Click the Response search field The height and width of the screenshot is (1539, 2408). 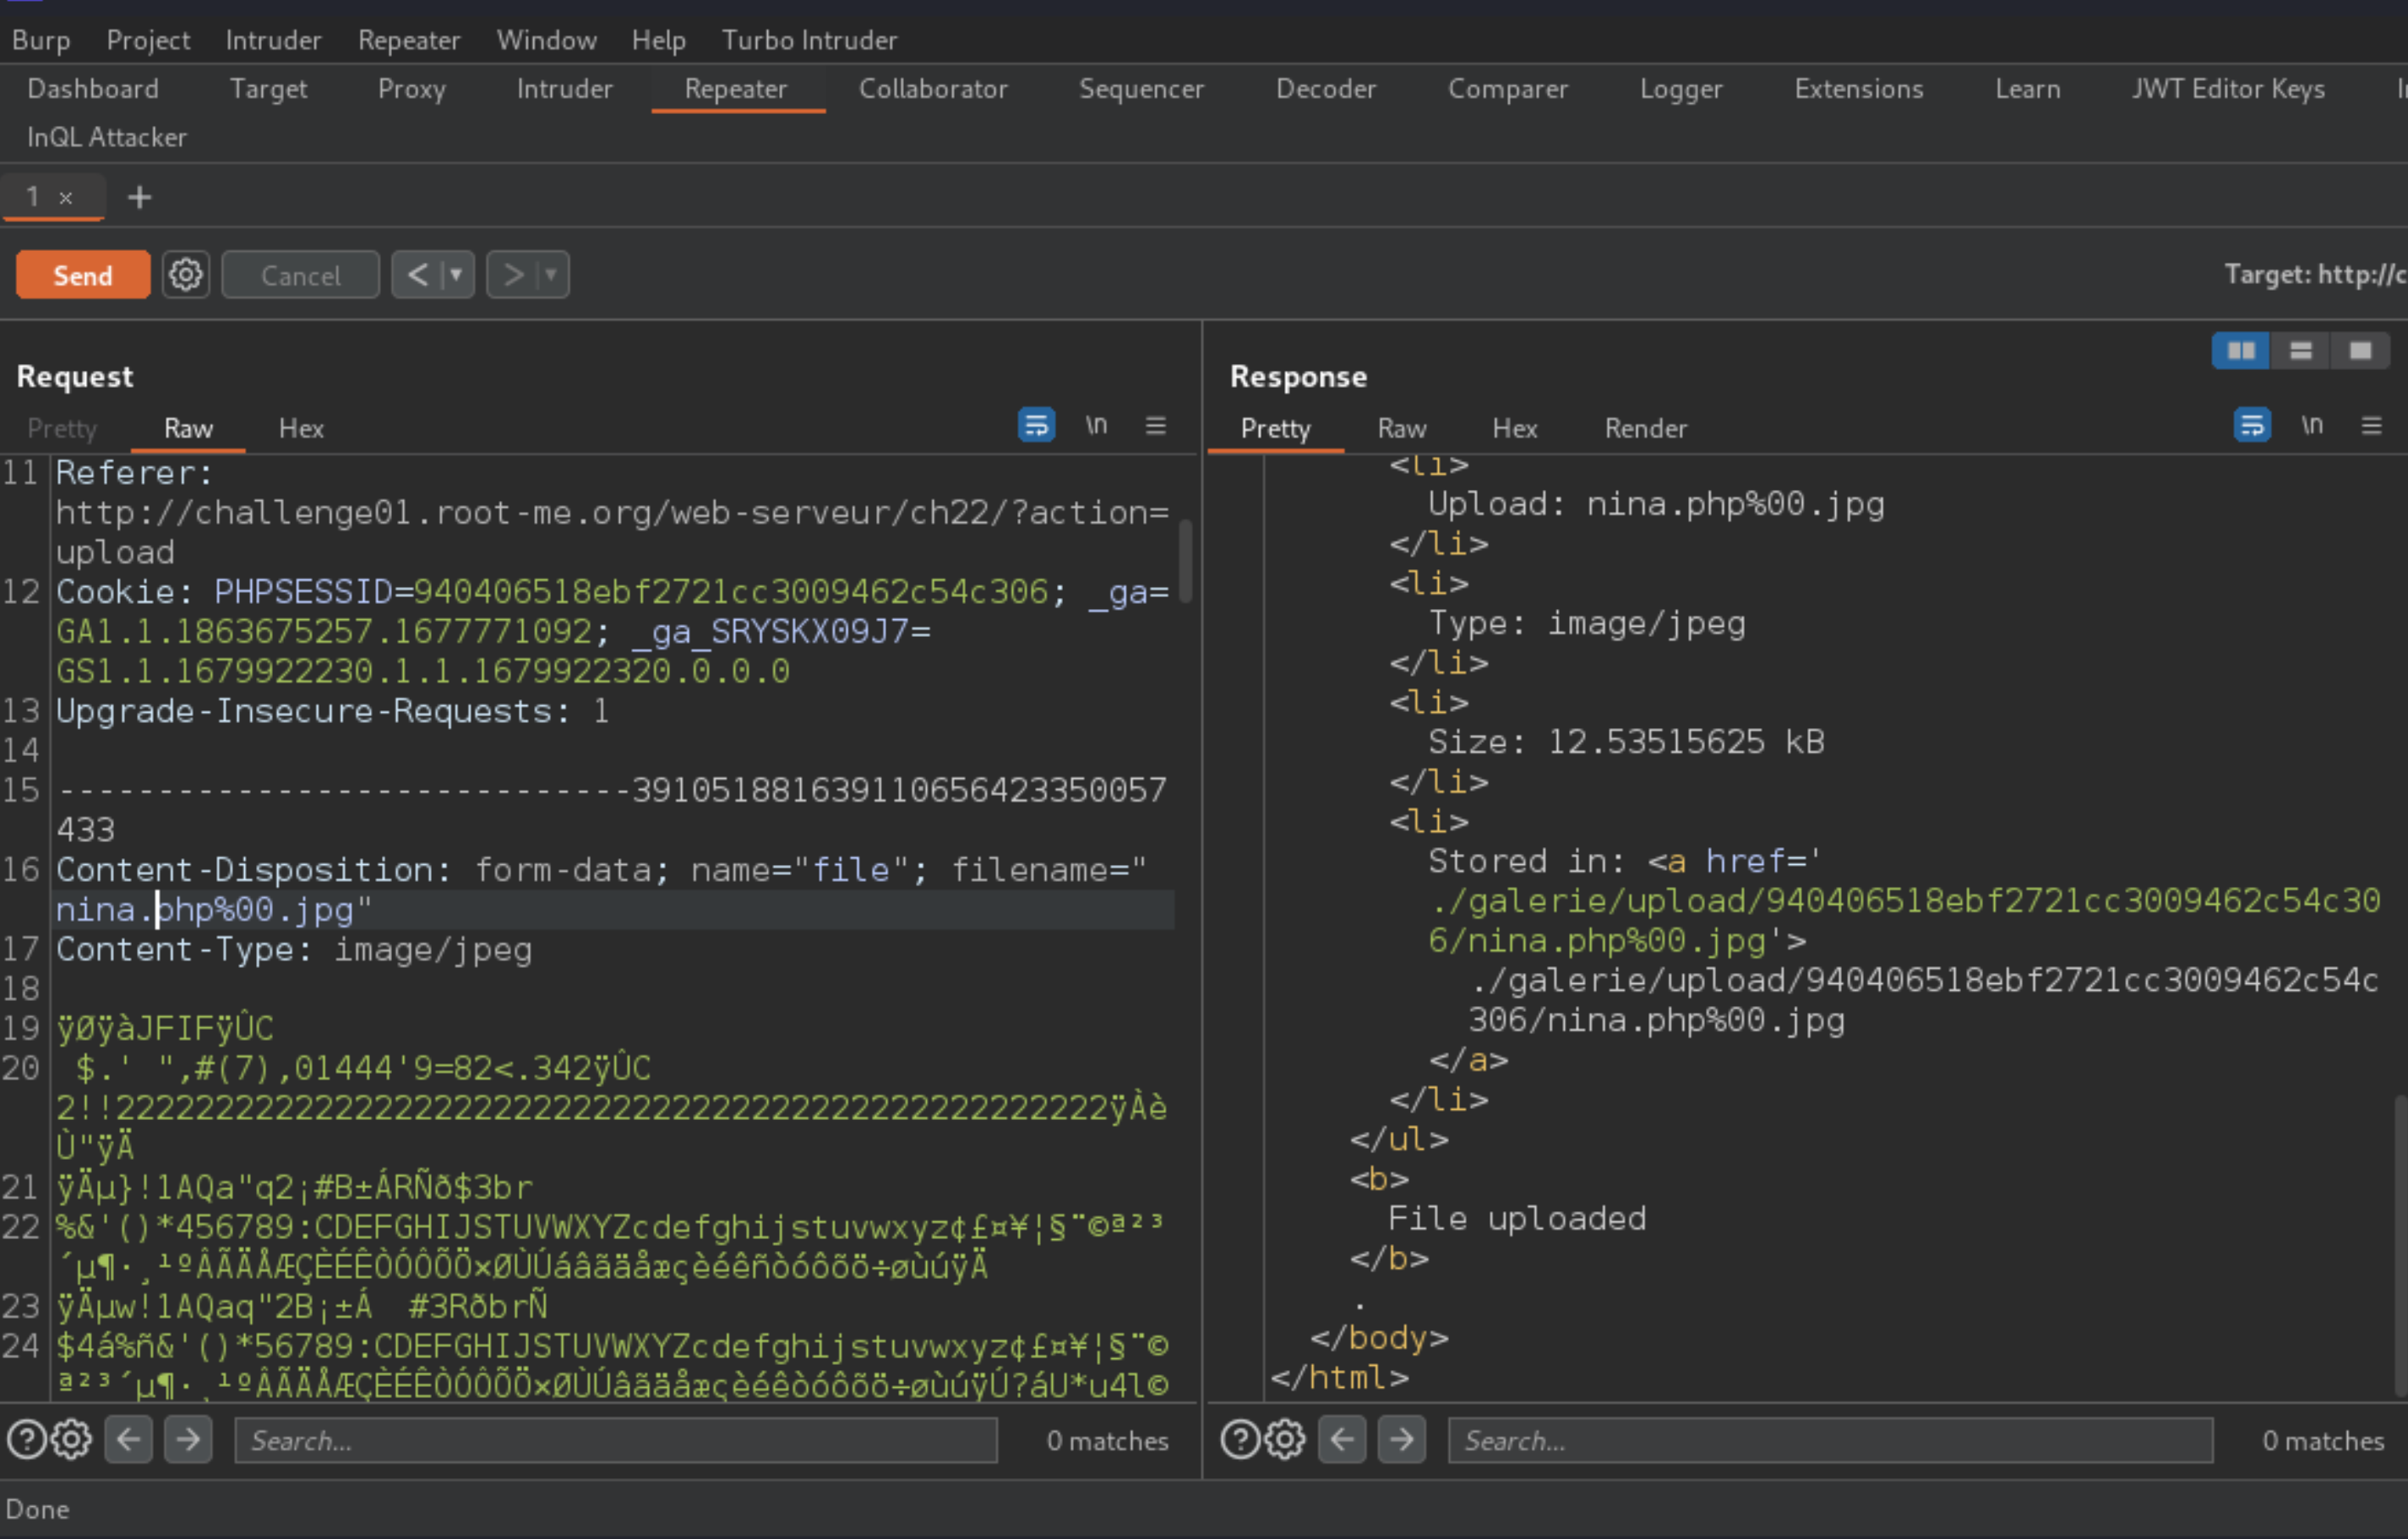coord(1830,1440)
